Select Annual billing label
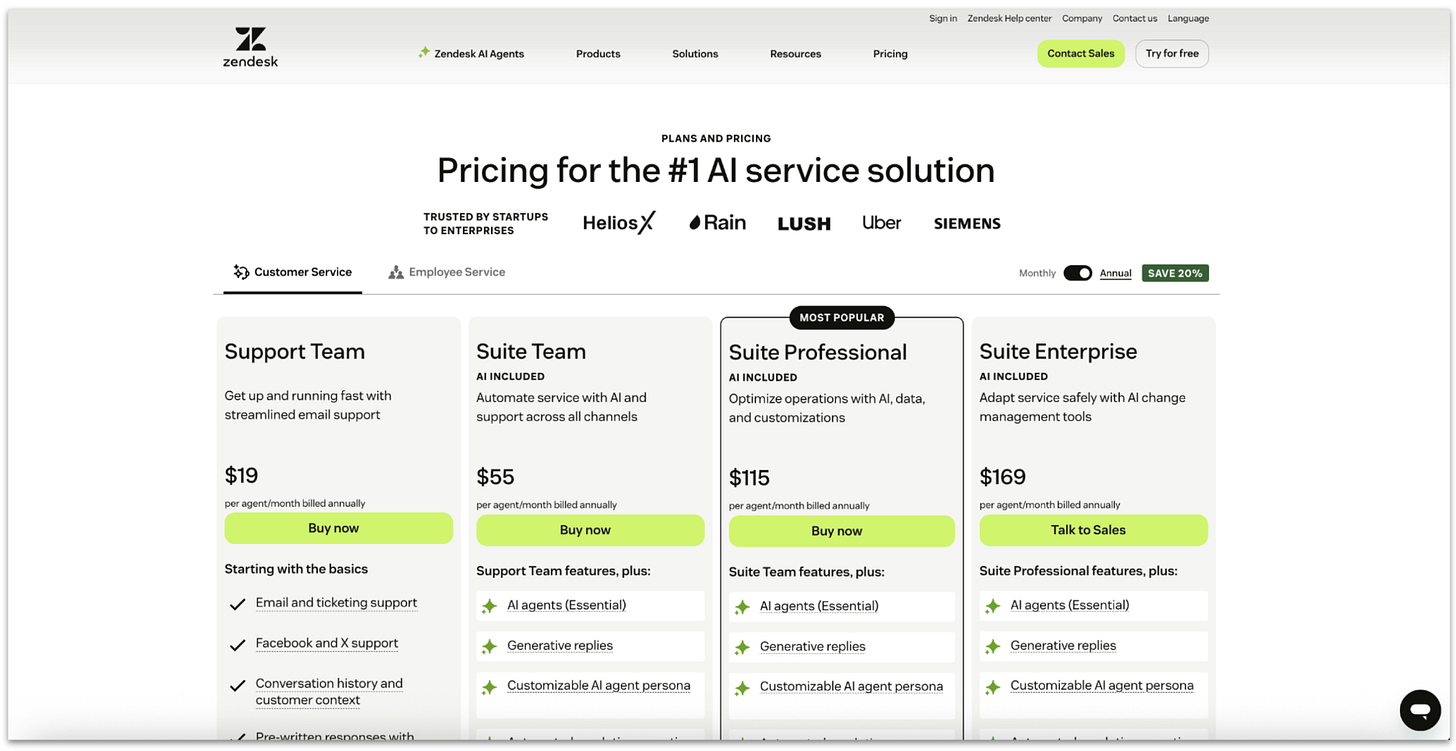 pyautogui.click(x=1116, y=273)
